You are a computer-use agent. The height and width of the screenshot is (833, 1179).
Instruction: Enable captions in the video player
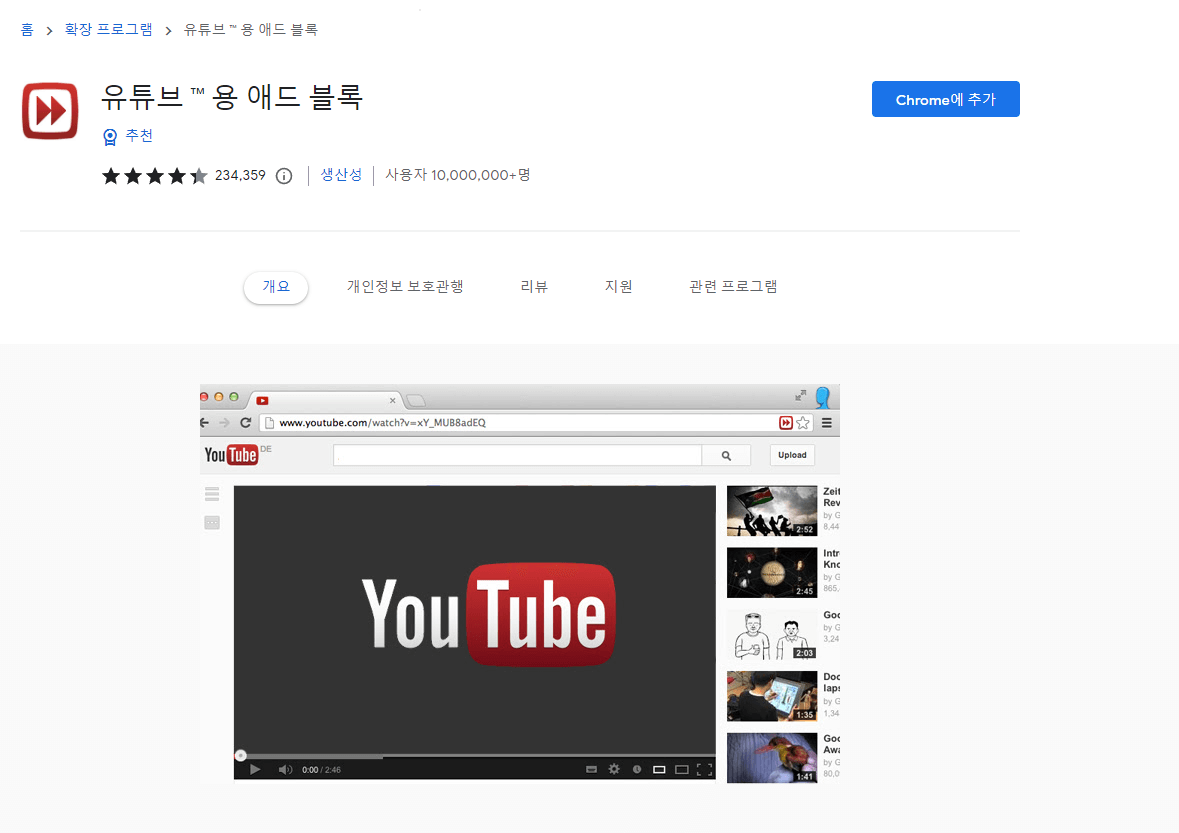point(590,769)
